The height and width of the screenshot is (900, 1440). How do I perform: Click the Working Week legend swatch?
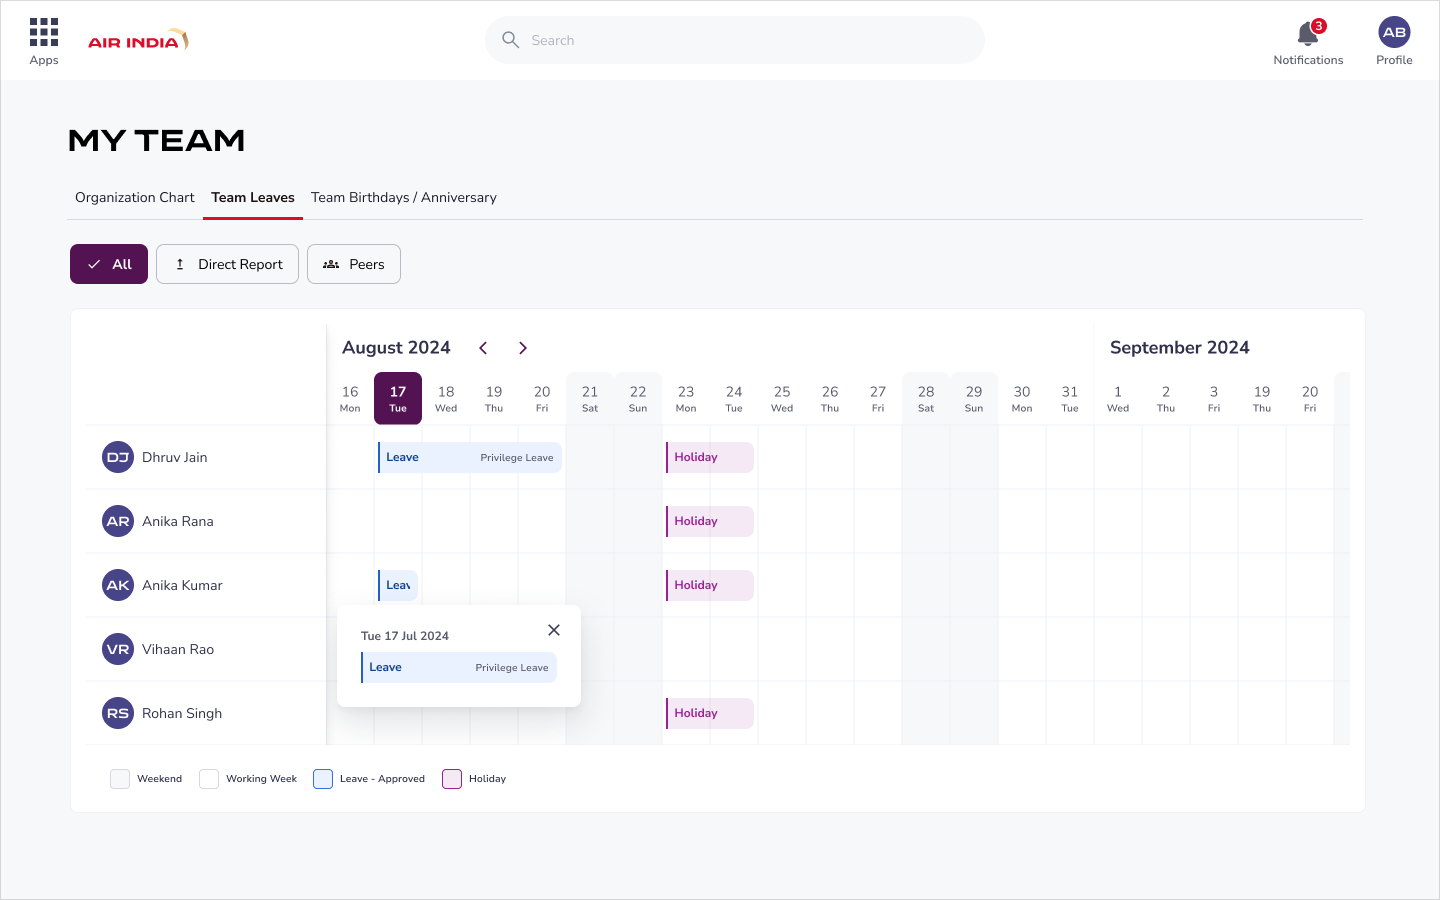click(209, 779)
